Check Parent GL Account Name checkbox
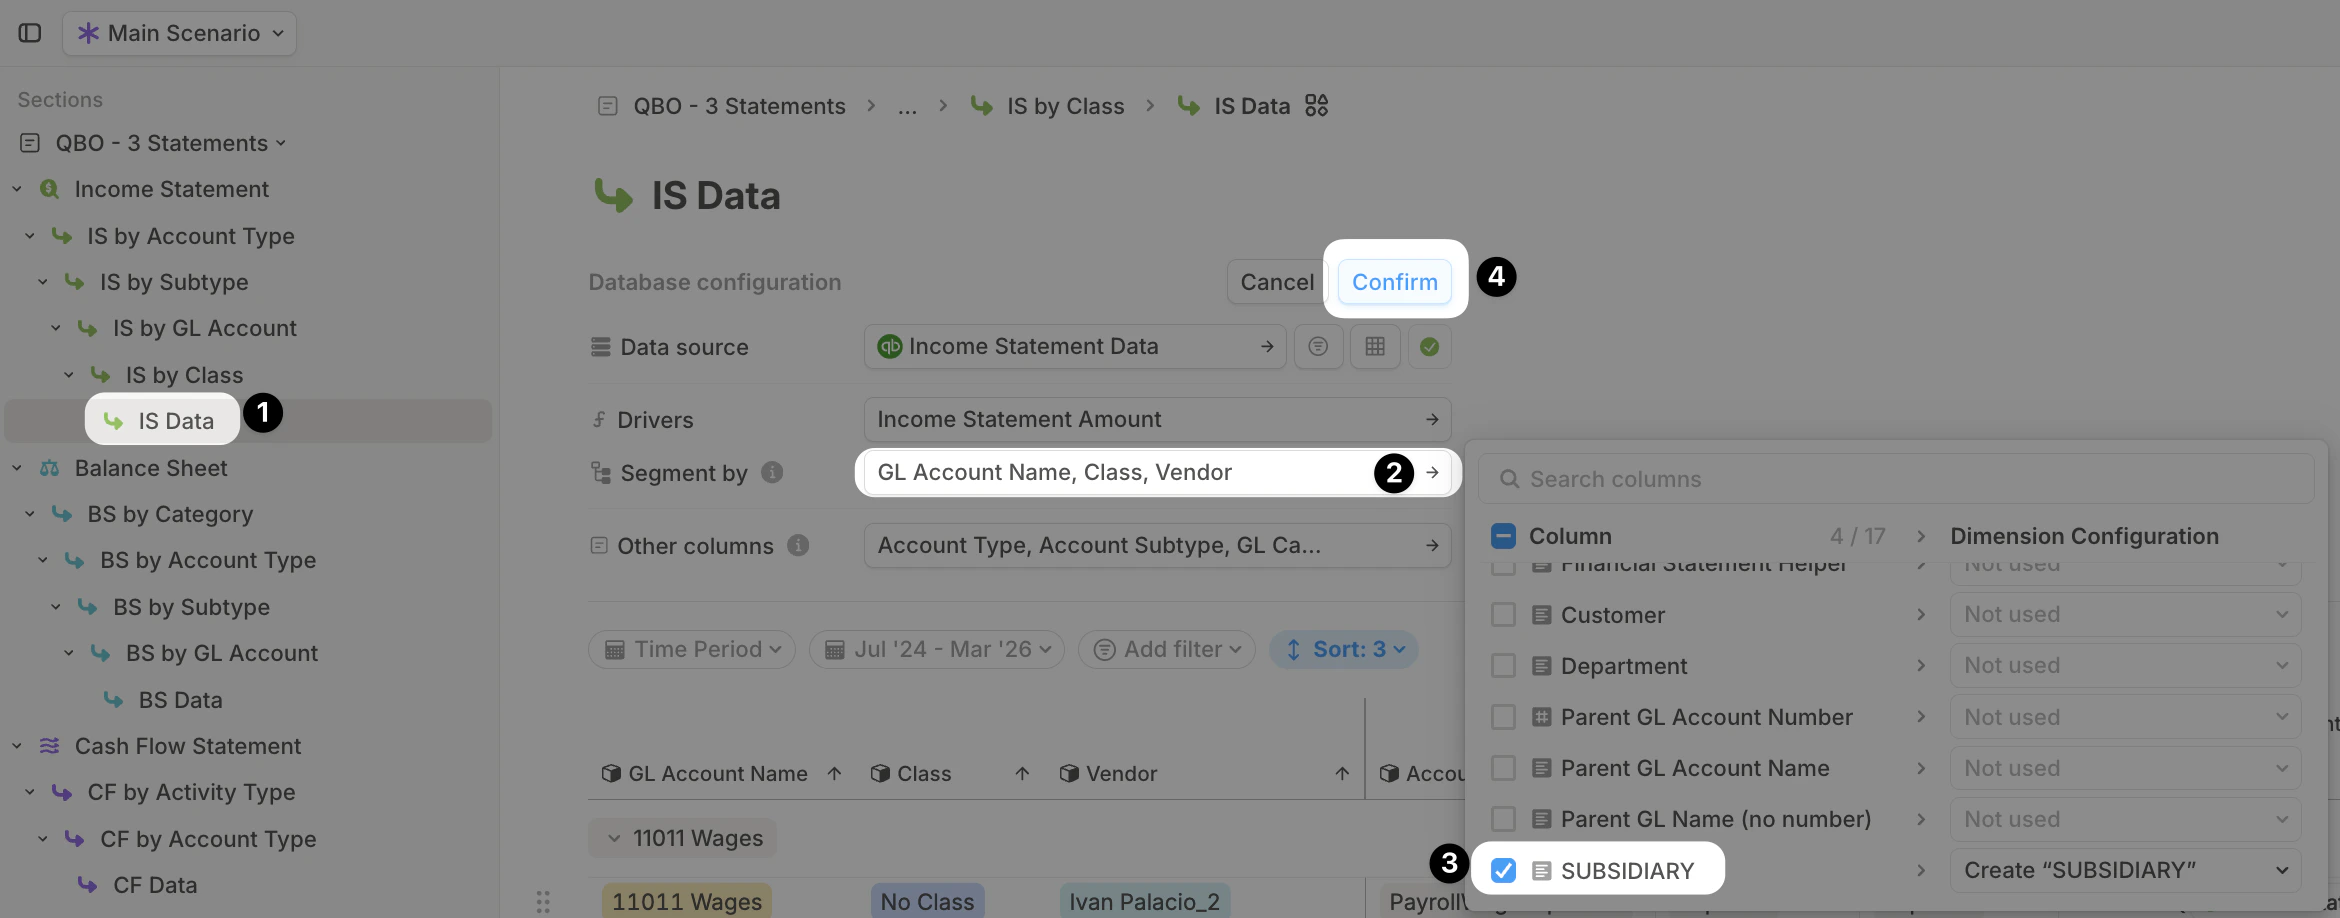 point(1503,768)
